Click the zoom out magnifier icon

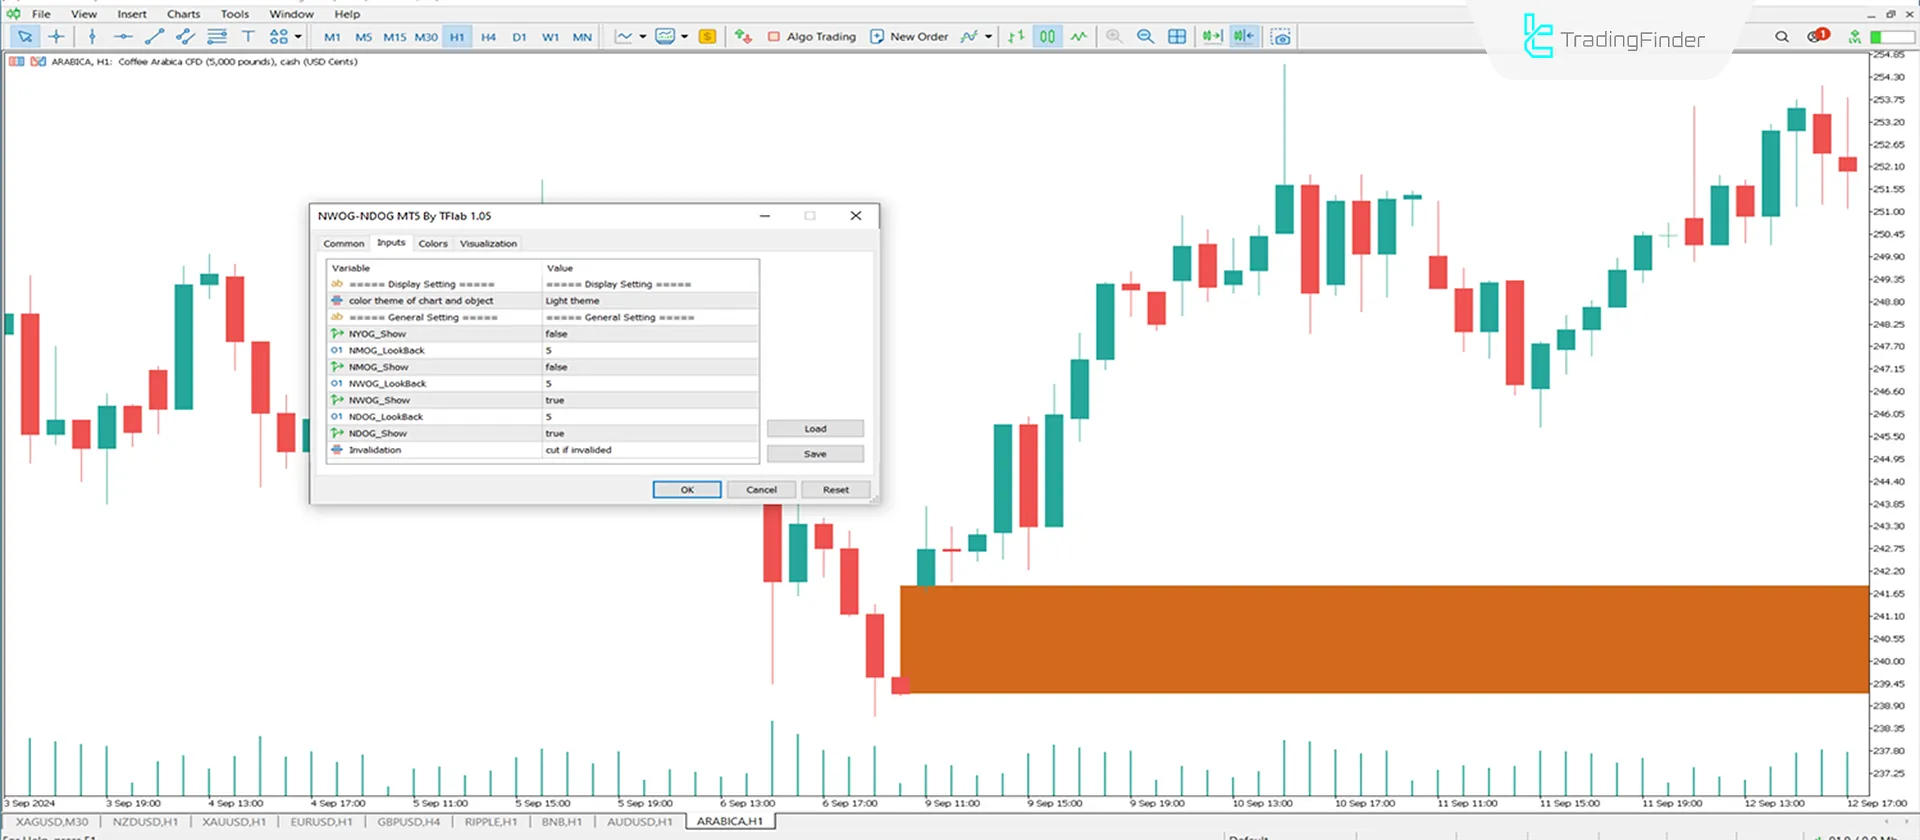tap(1145, 37)
